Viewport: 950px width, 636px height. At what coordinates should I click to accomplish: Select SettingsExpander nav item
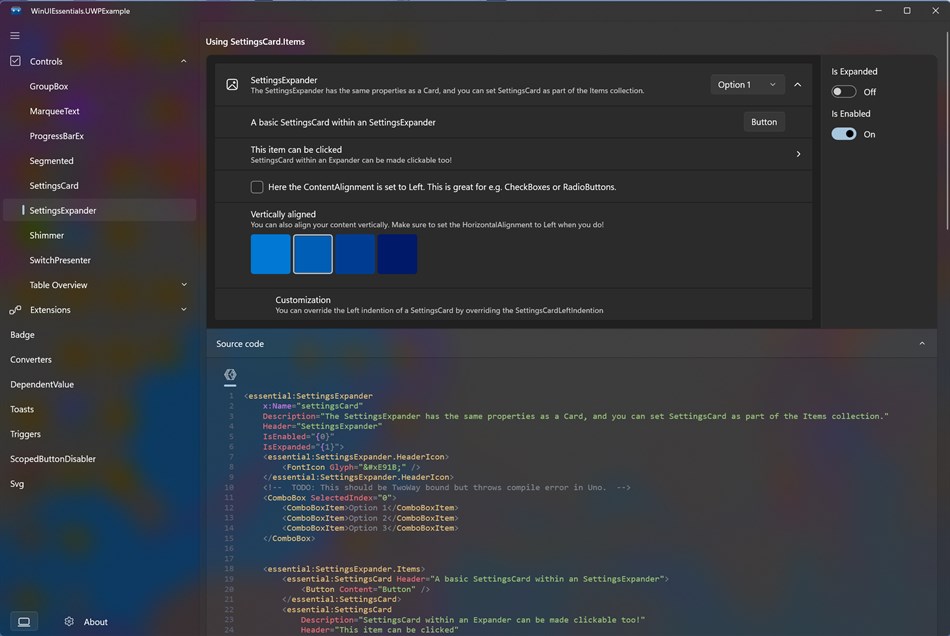click(99, 210)
